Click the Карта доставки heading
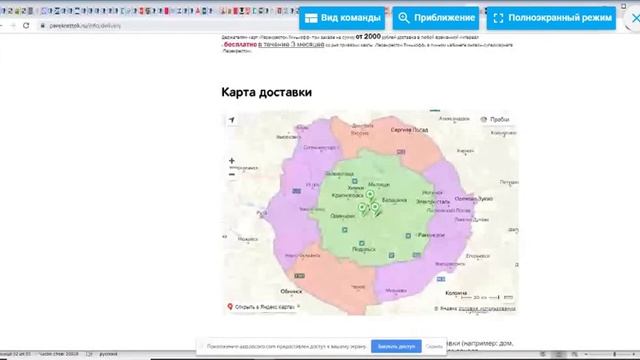 pyautogui.click(x=267, y=92)
